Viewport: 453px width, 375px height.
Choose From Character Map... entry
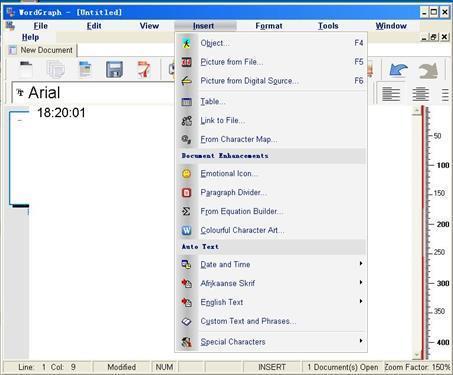pos(271,139)
